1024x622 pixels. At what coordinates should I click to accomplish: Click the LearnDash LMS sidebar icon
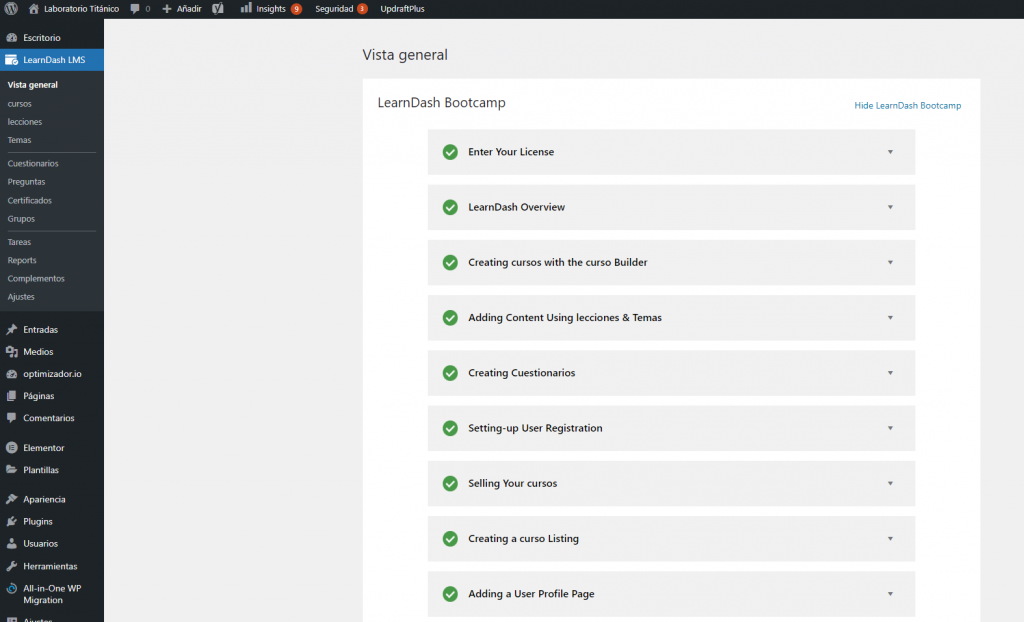[11, 59]
